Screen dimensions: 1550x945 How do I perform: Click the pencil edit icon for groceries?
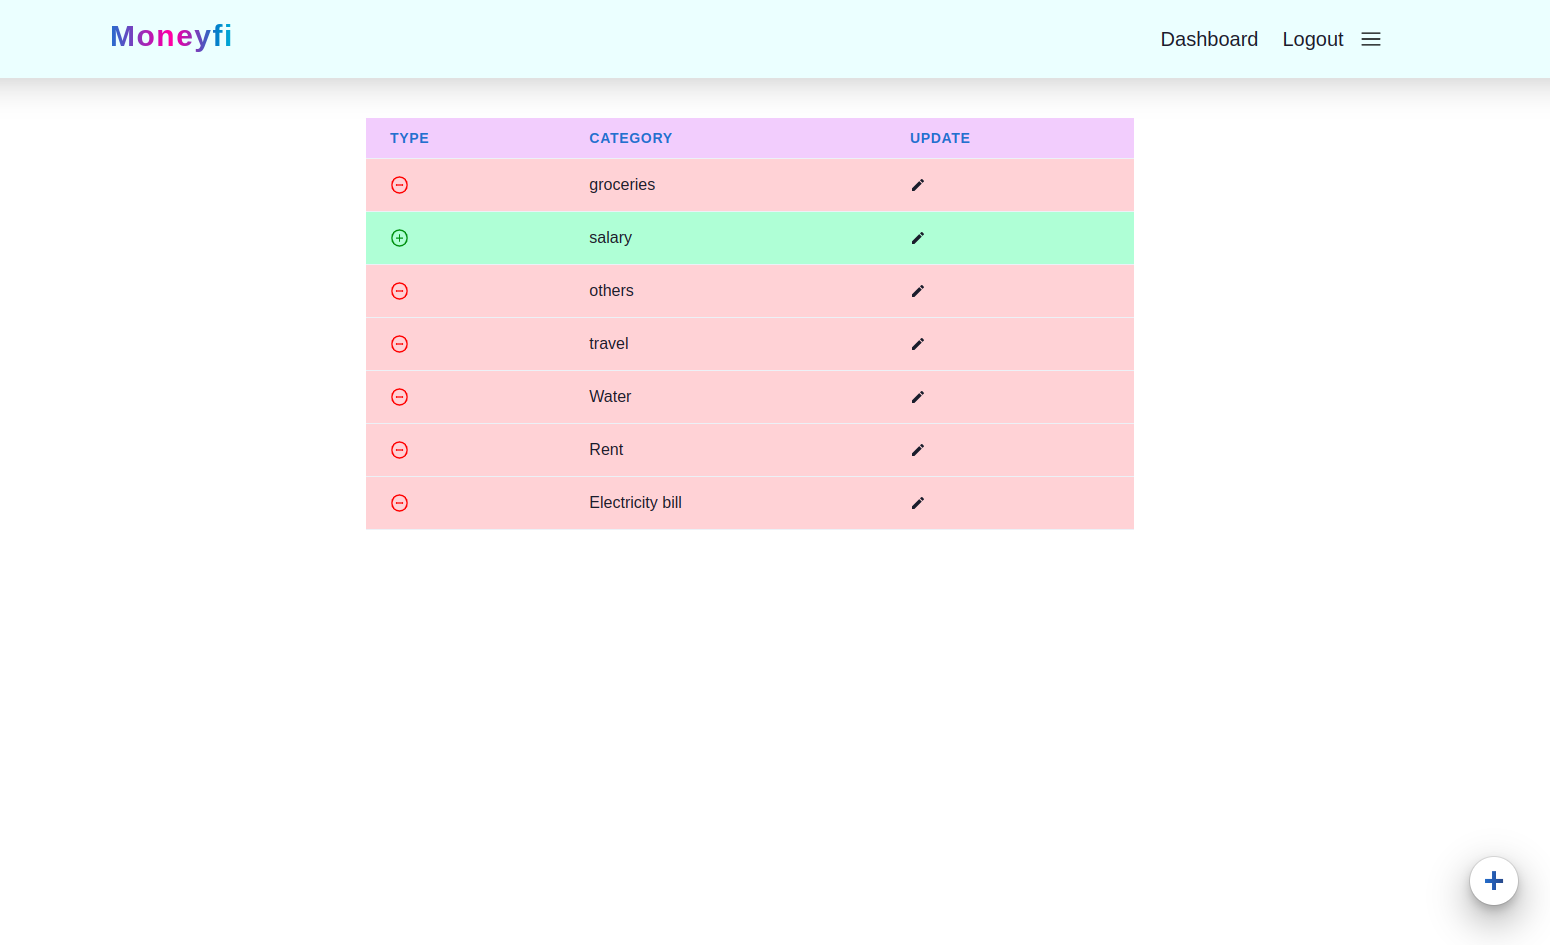point(918,185)
